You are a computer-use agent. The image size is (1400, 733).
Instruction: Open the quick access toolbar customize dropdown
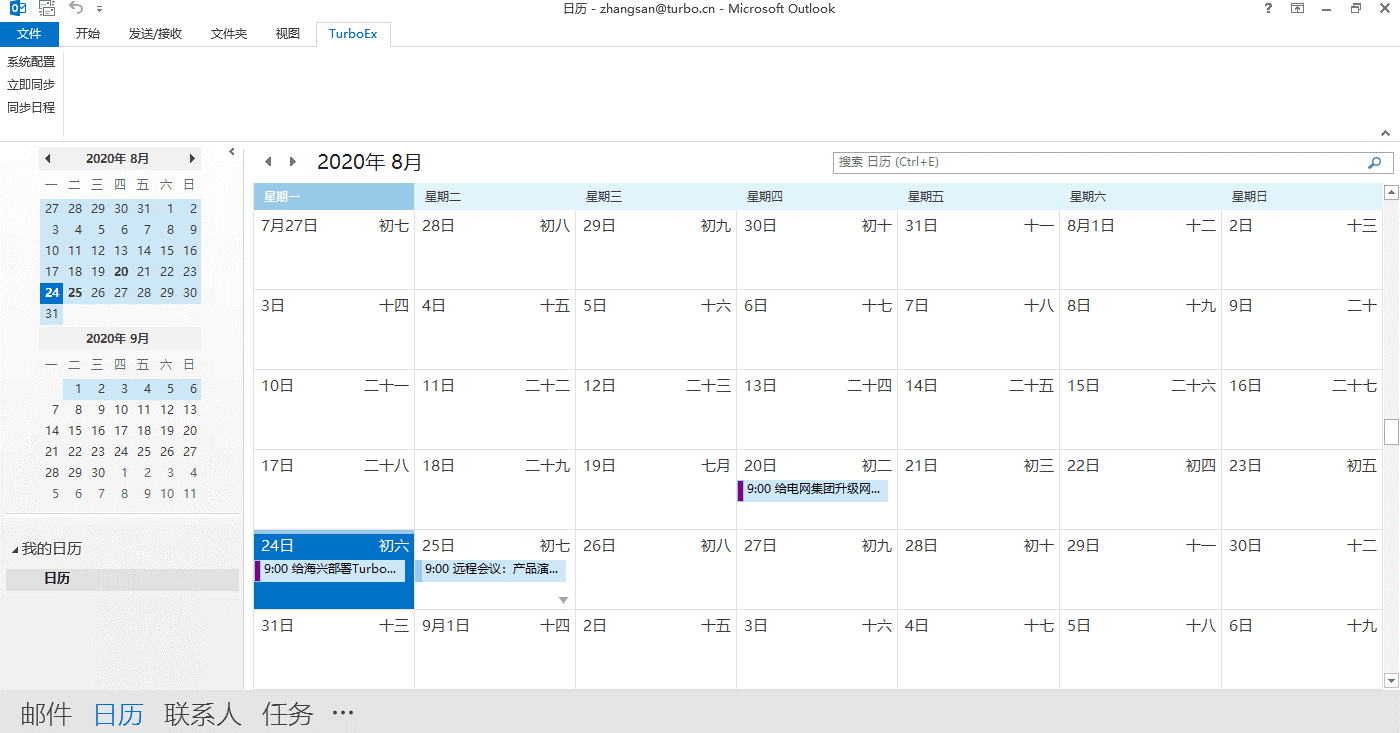point(100,9)
